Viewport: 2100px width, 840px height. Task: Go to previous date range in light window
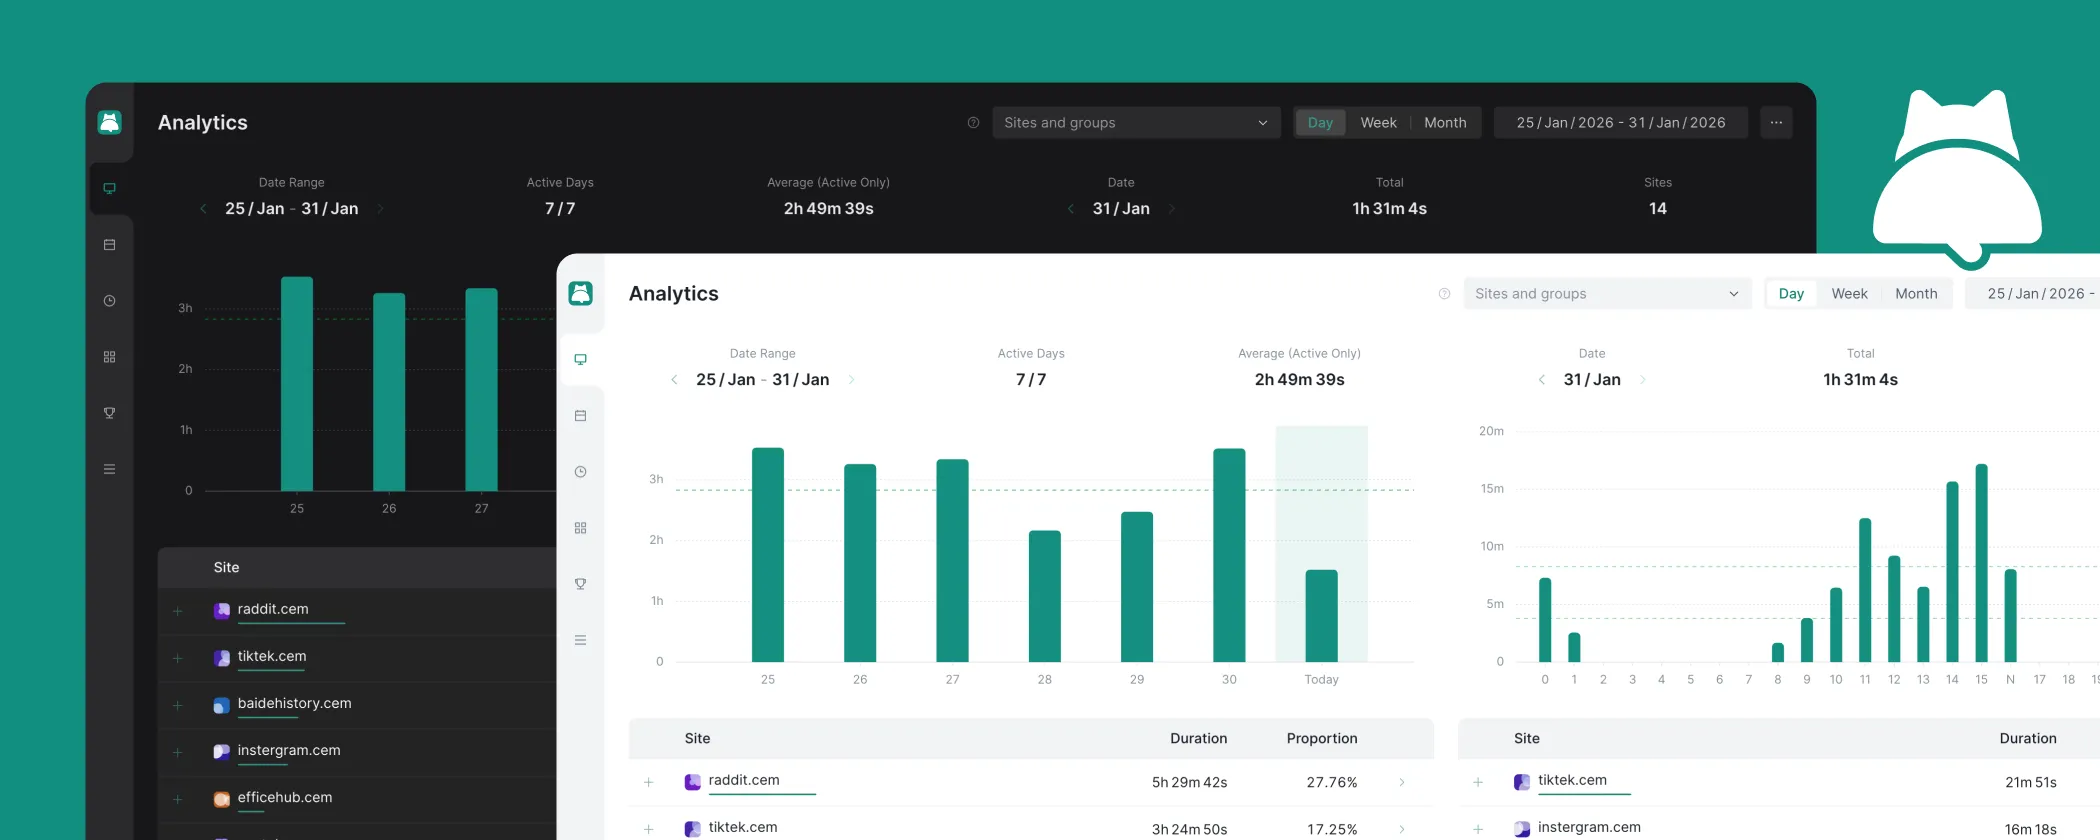coord(674,380)
